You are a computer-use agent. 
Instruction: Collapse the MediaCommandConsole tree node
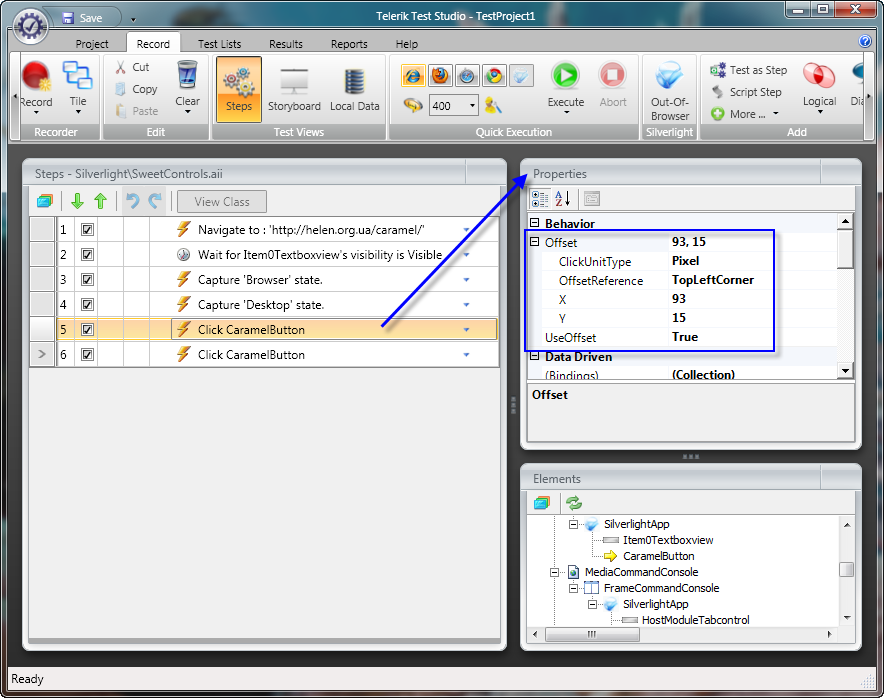tap(554, 572)
